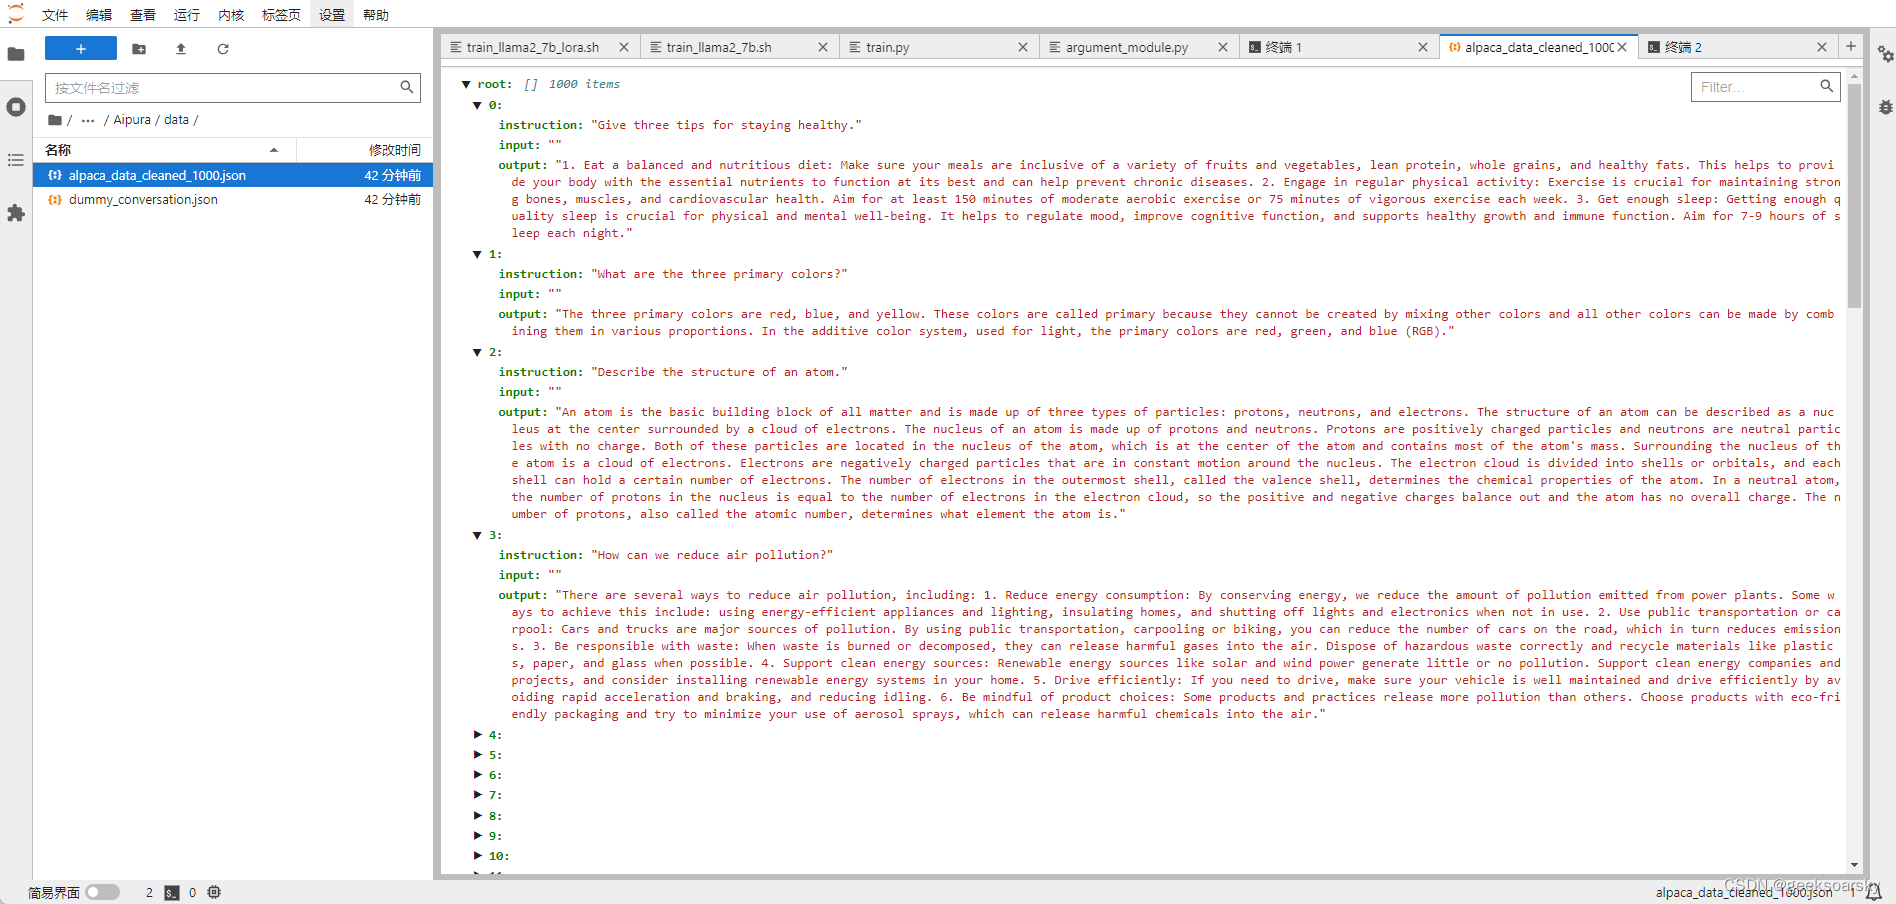Open the table of contents panel
Screen dimensions: 1896x904
tap(16, 160)
